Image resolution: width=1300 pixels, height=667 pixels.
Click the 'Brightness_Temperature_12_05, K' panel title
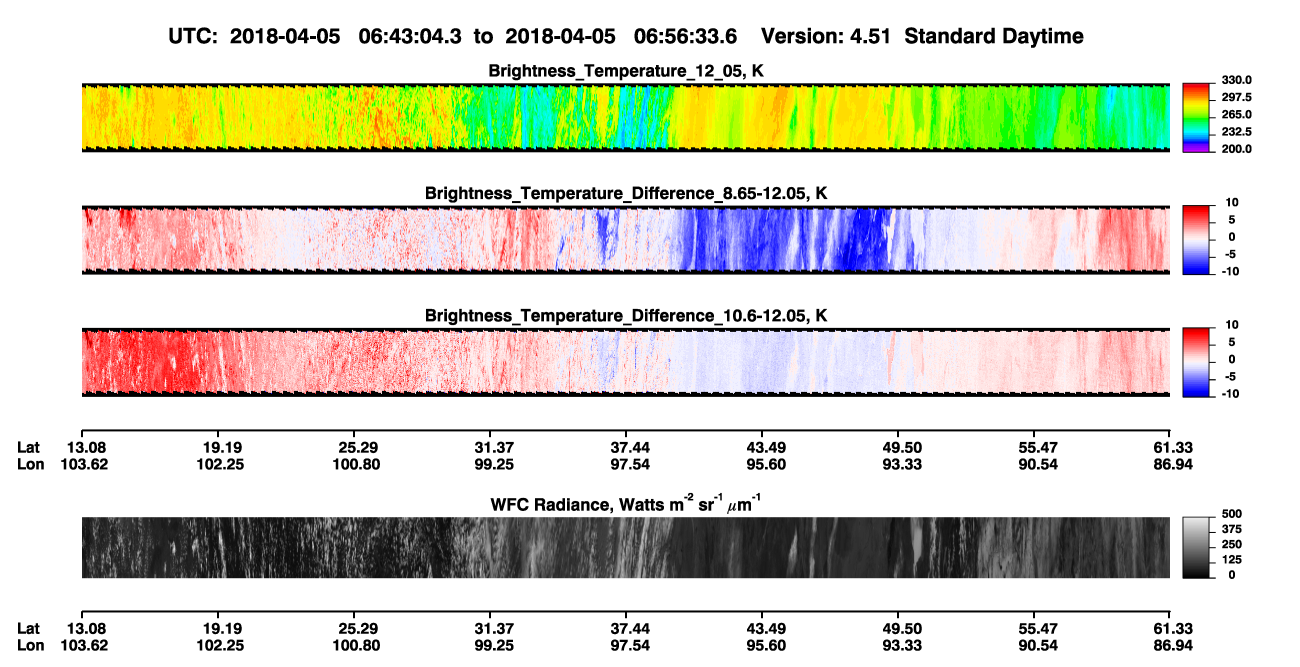click(626, 71)
